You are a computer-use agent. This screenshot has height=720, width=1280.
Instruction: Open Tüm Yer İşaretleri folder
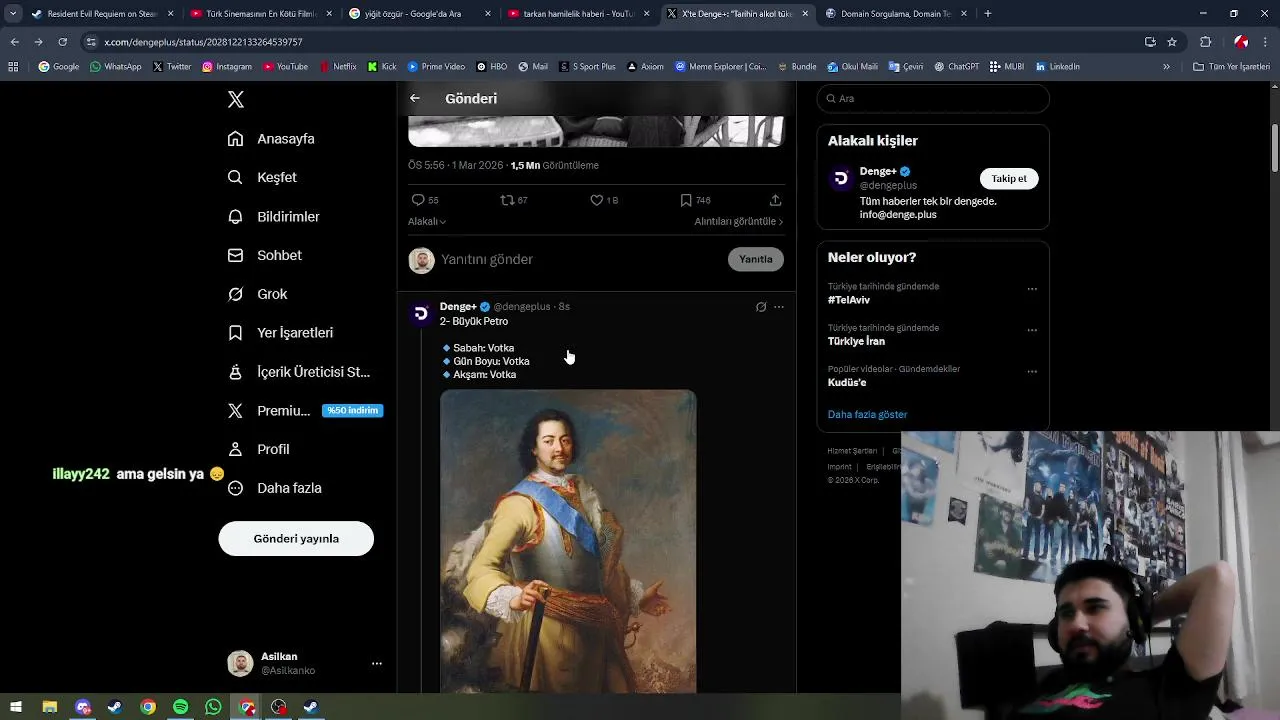pyautogui.click(x=1231, y=67)
